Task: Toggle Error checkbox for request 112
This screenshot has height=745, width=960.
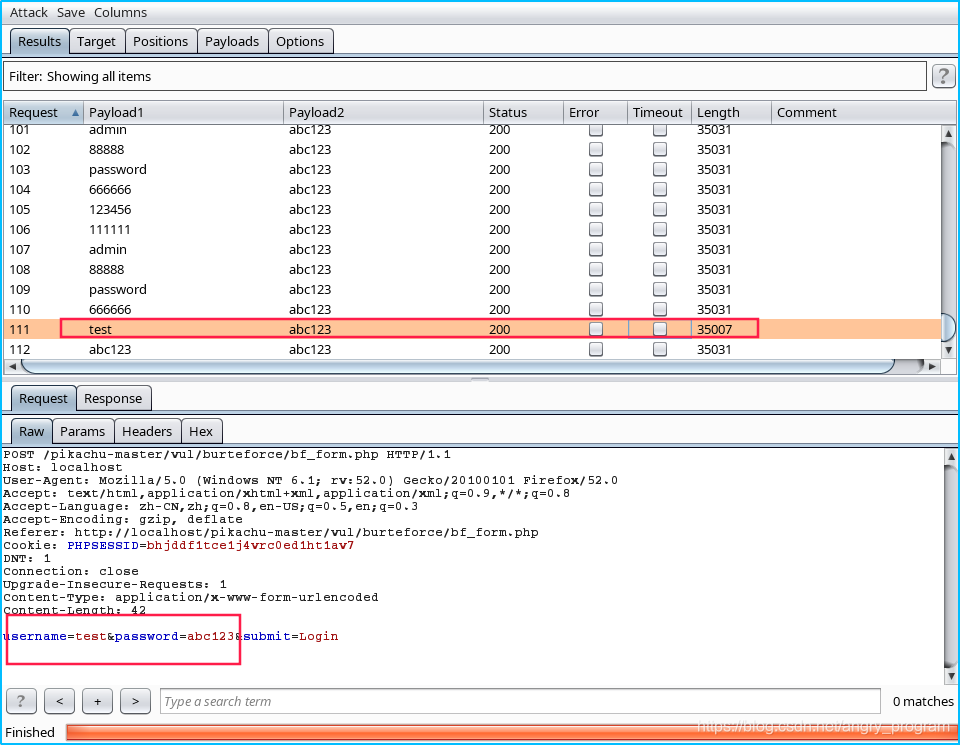Action: (596, 350)
